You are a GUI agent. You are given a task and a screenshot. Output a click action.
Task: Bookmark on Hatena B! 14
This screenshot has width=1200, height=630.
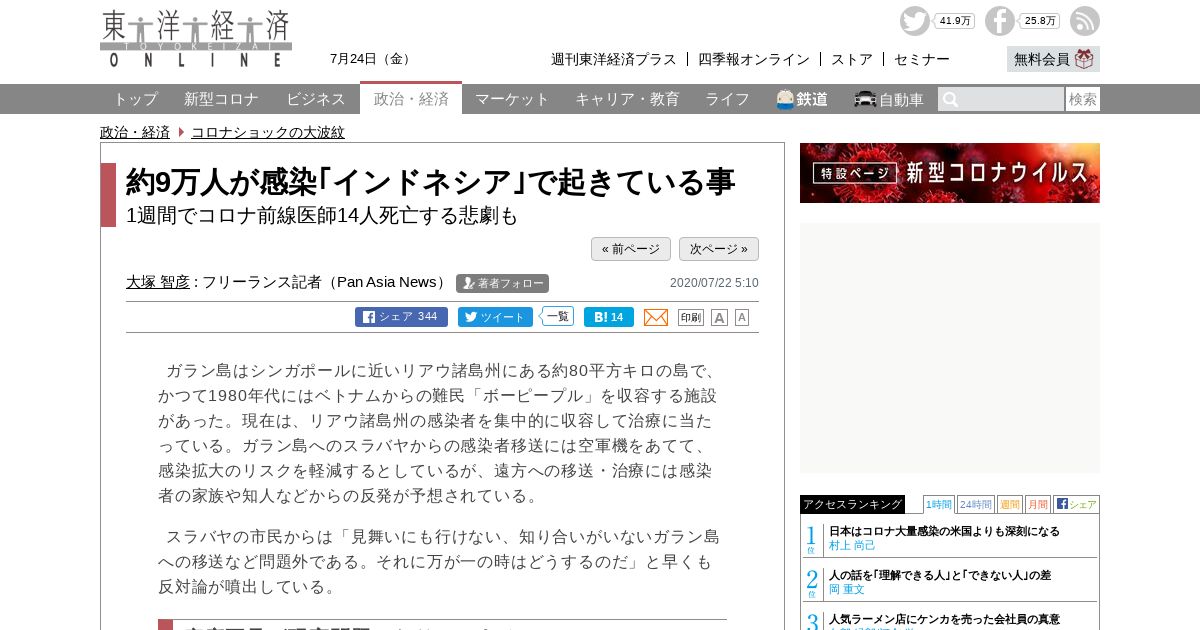coord(609,317)
